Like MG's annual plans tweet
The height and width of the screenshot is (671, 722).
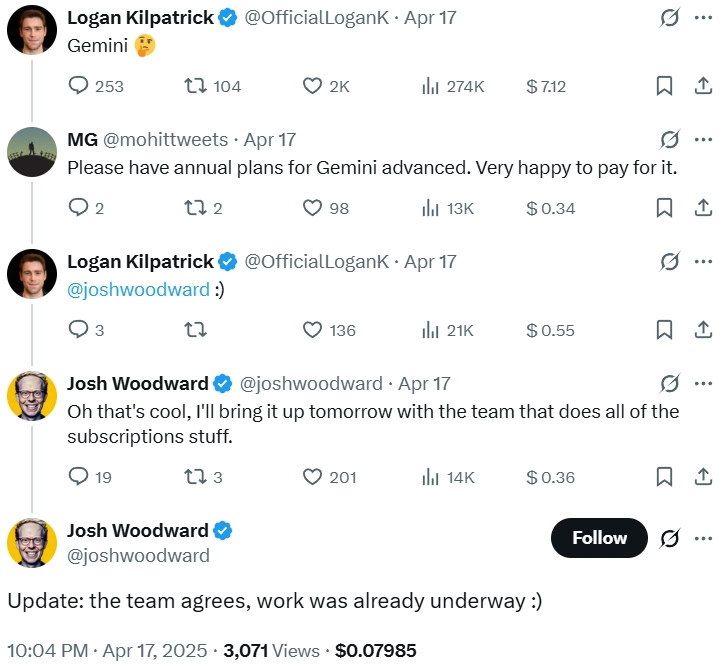[x=313, y=208]
